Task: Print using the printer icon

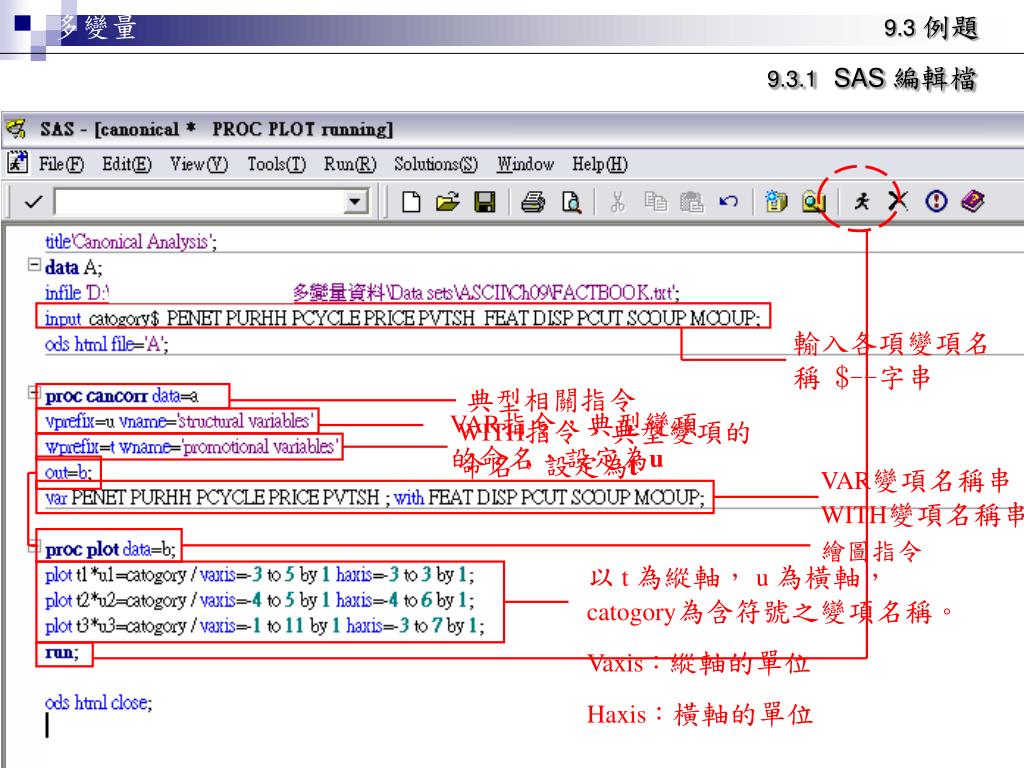Action: (x=533, y=202)
